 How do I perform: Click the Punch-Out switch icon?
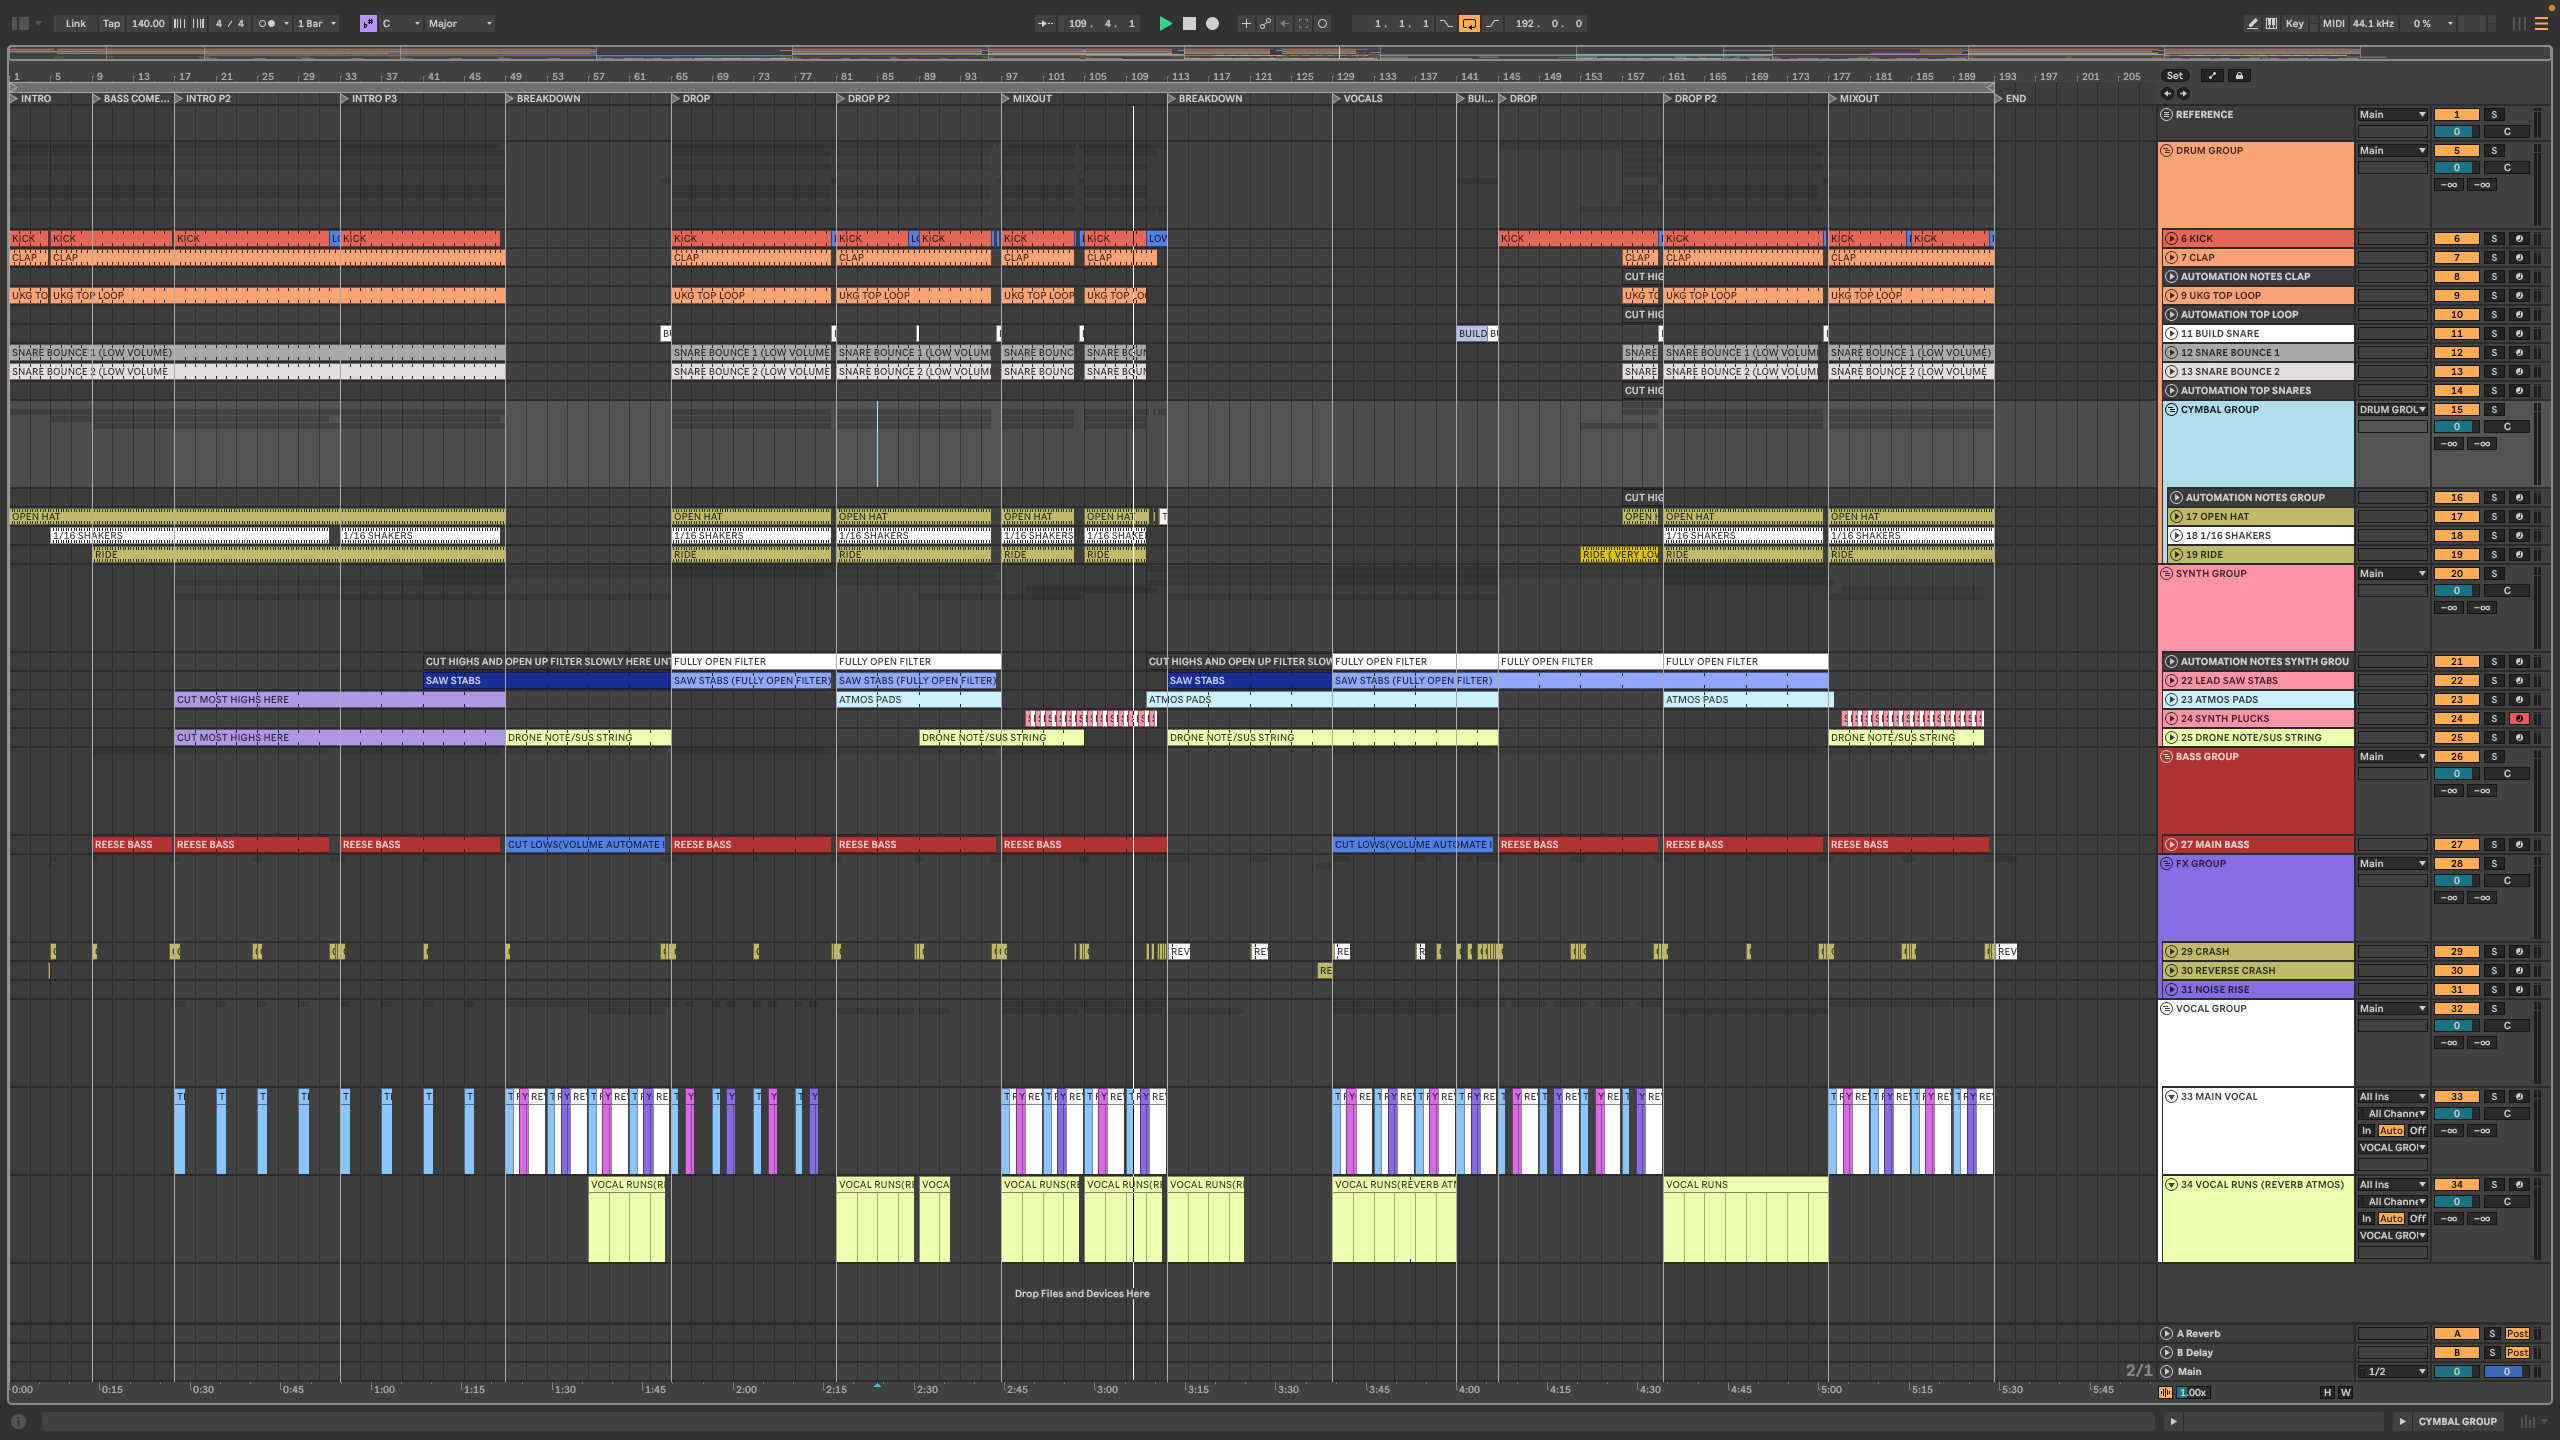[x=1492, y=23]
